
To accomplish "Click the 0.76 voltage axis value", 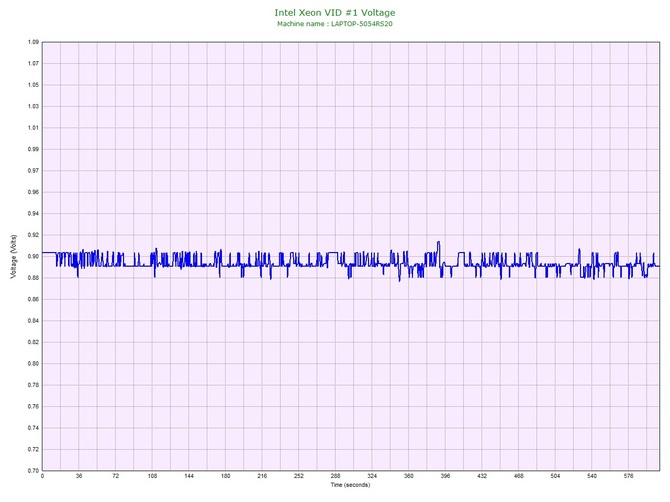I will [33, 406].
